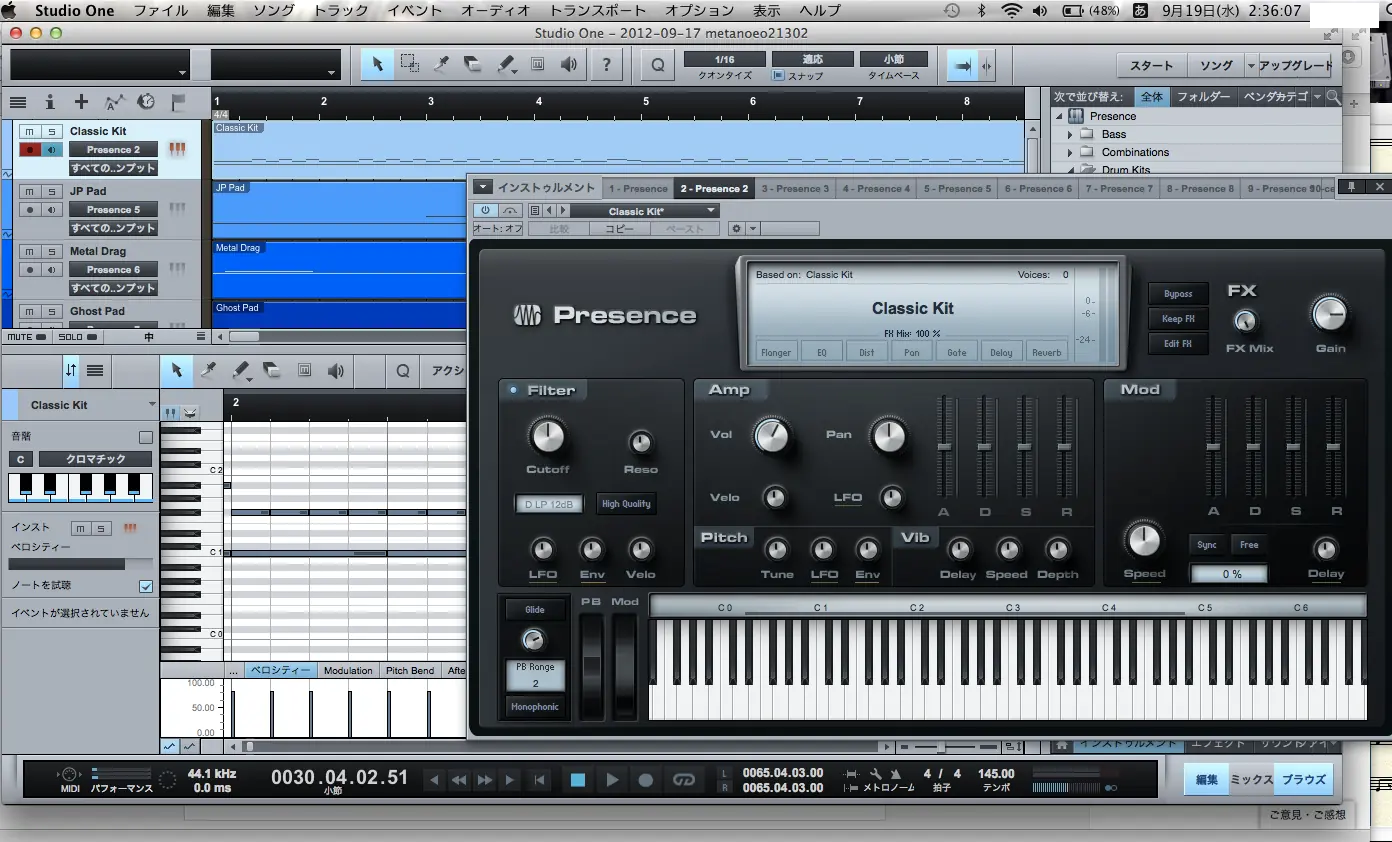Show automation with the A curve icon
The image size is (1392, 842).
pos(114,102)
